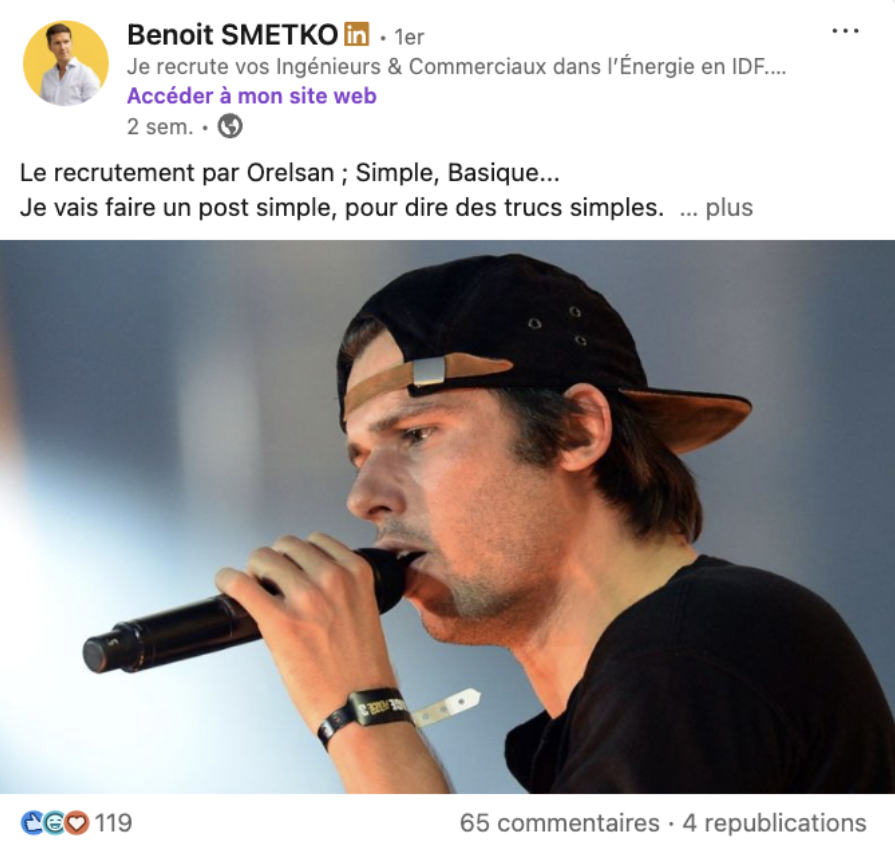
Task: Click the '1er' connection degree label
Action: click(409, 37)
